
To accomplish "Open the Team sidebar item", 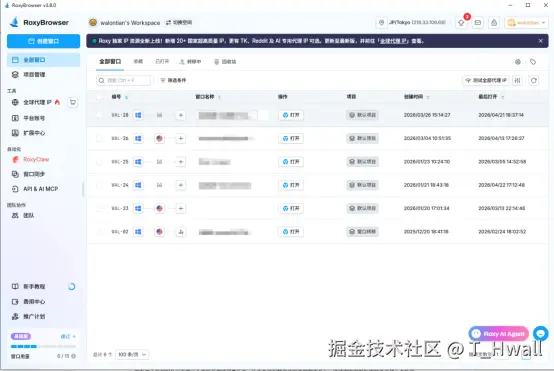I will click(x=43, y=215).
